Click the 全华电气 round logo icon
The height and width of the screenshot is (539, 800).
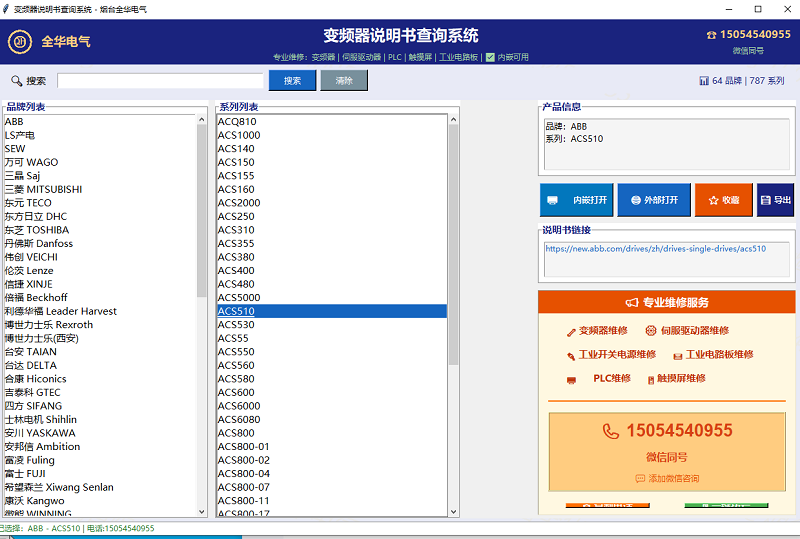click(19, 42)
